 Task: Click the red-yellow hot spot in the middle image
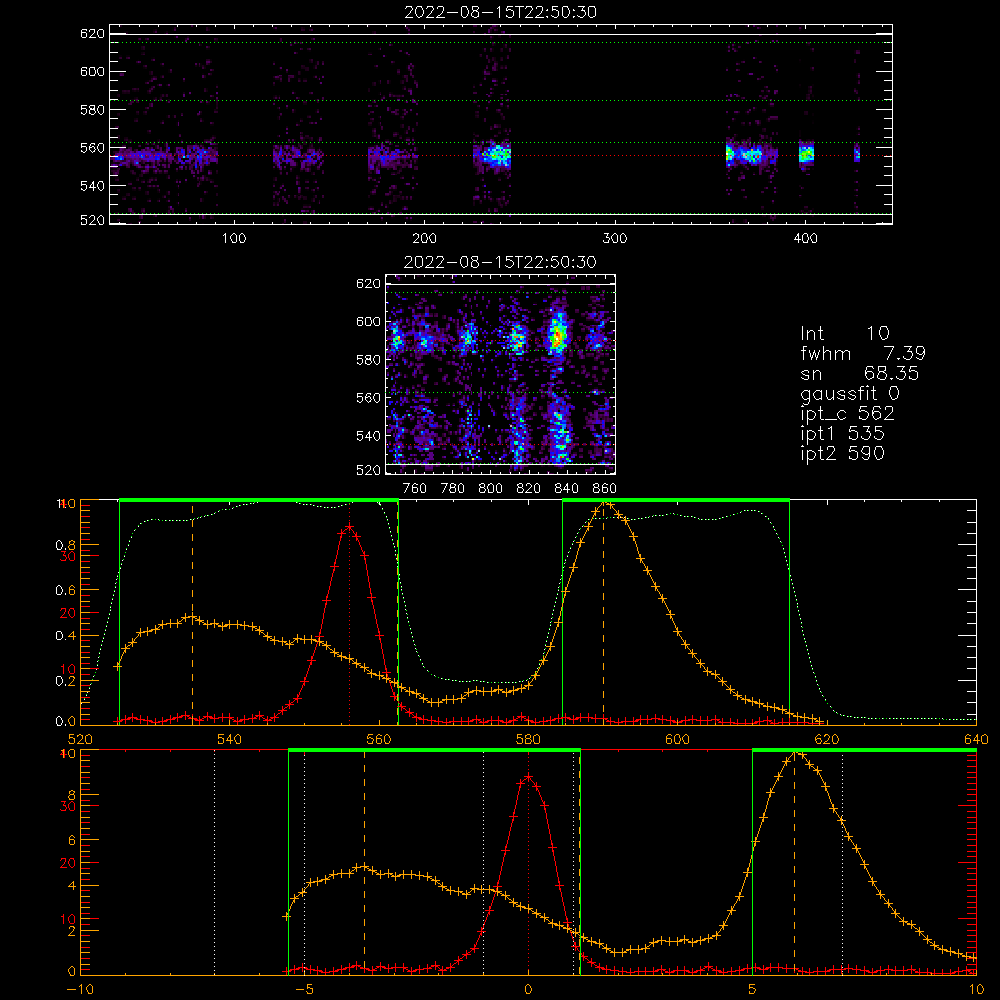click(x=559, y=335)
